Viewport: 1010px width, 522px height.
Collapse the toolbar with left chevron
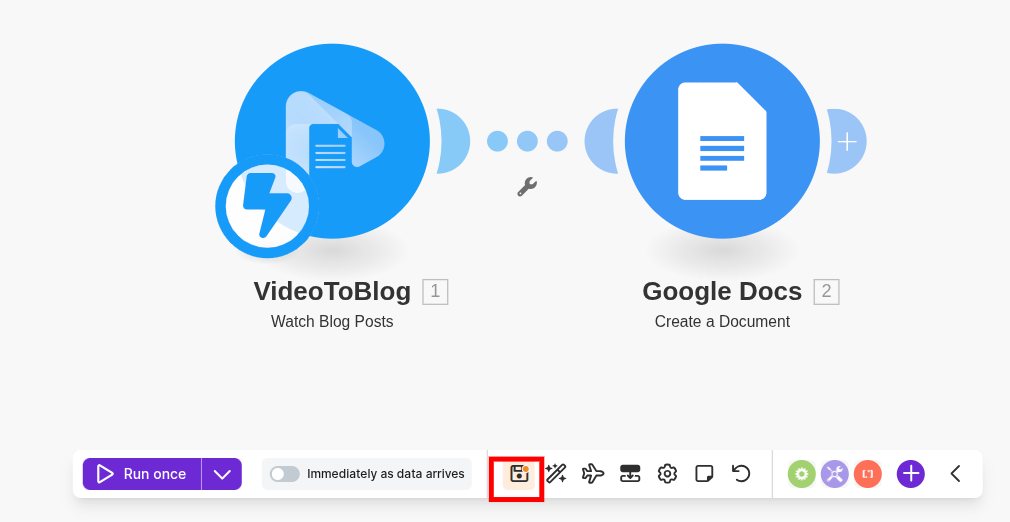click(x=956, y=474)
